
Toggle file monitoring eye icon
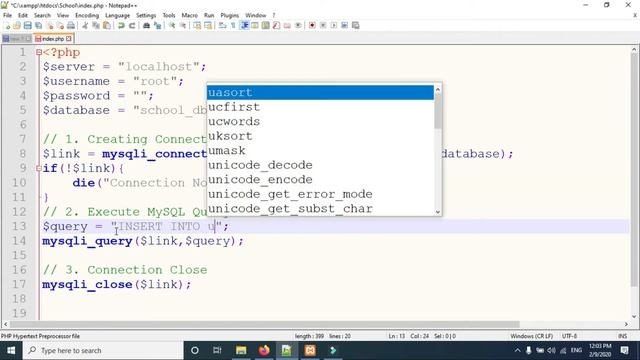click(298, 26)
